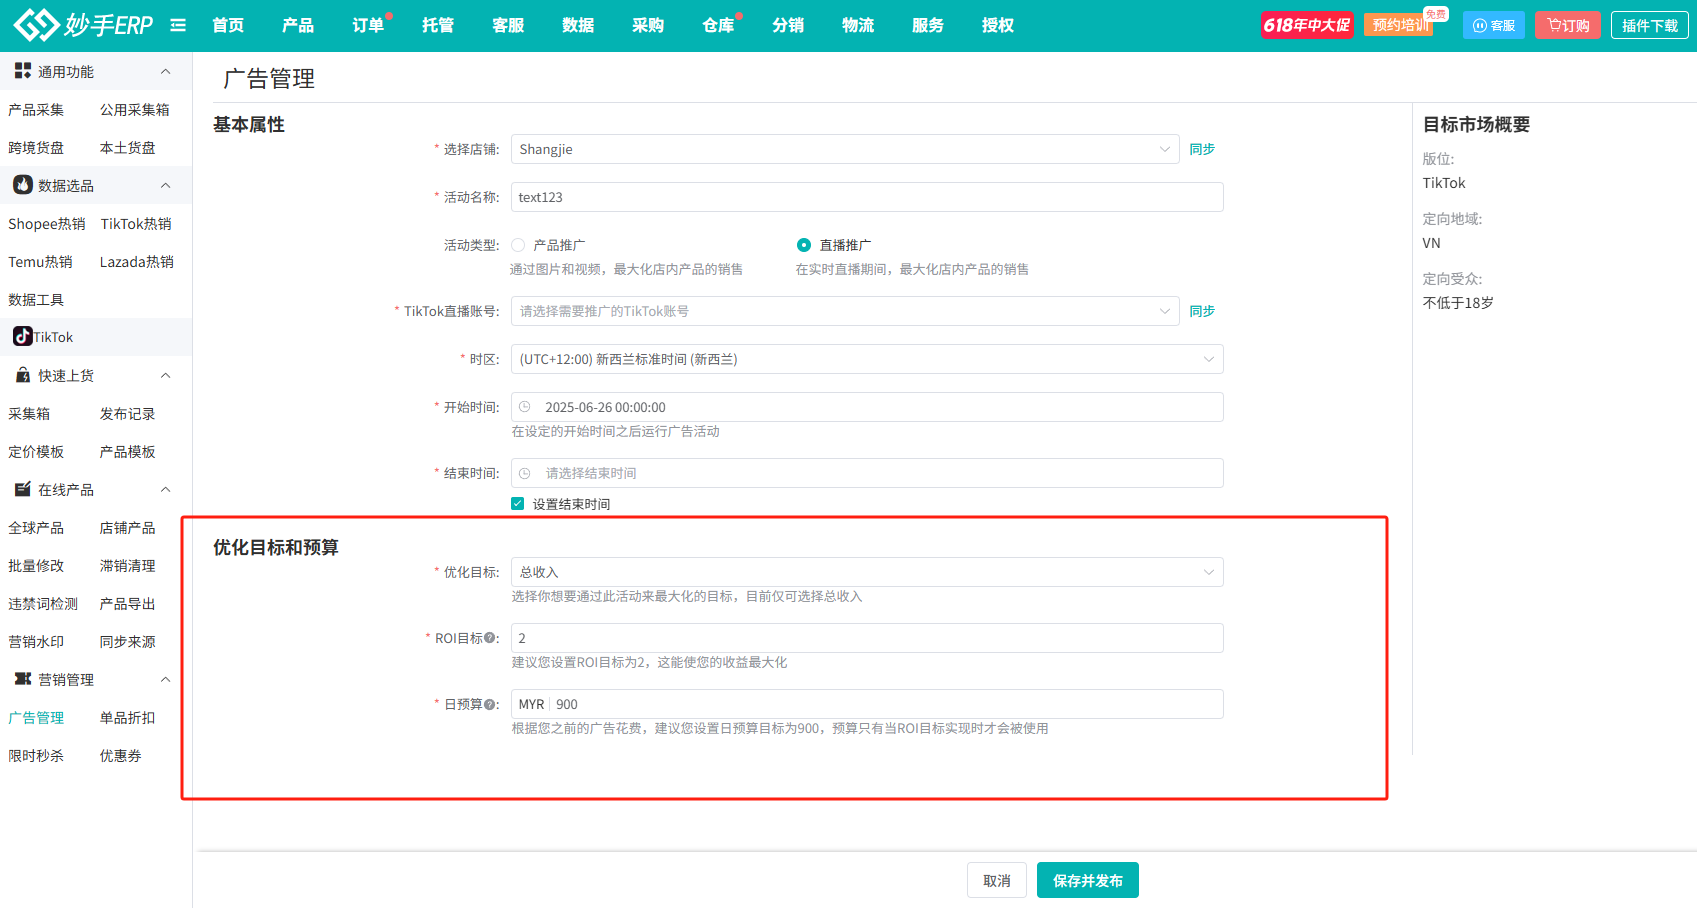Open the 分销 top menu

(788, 25)
